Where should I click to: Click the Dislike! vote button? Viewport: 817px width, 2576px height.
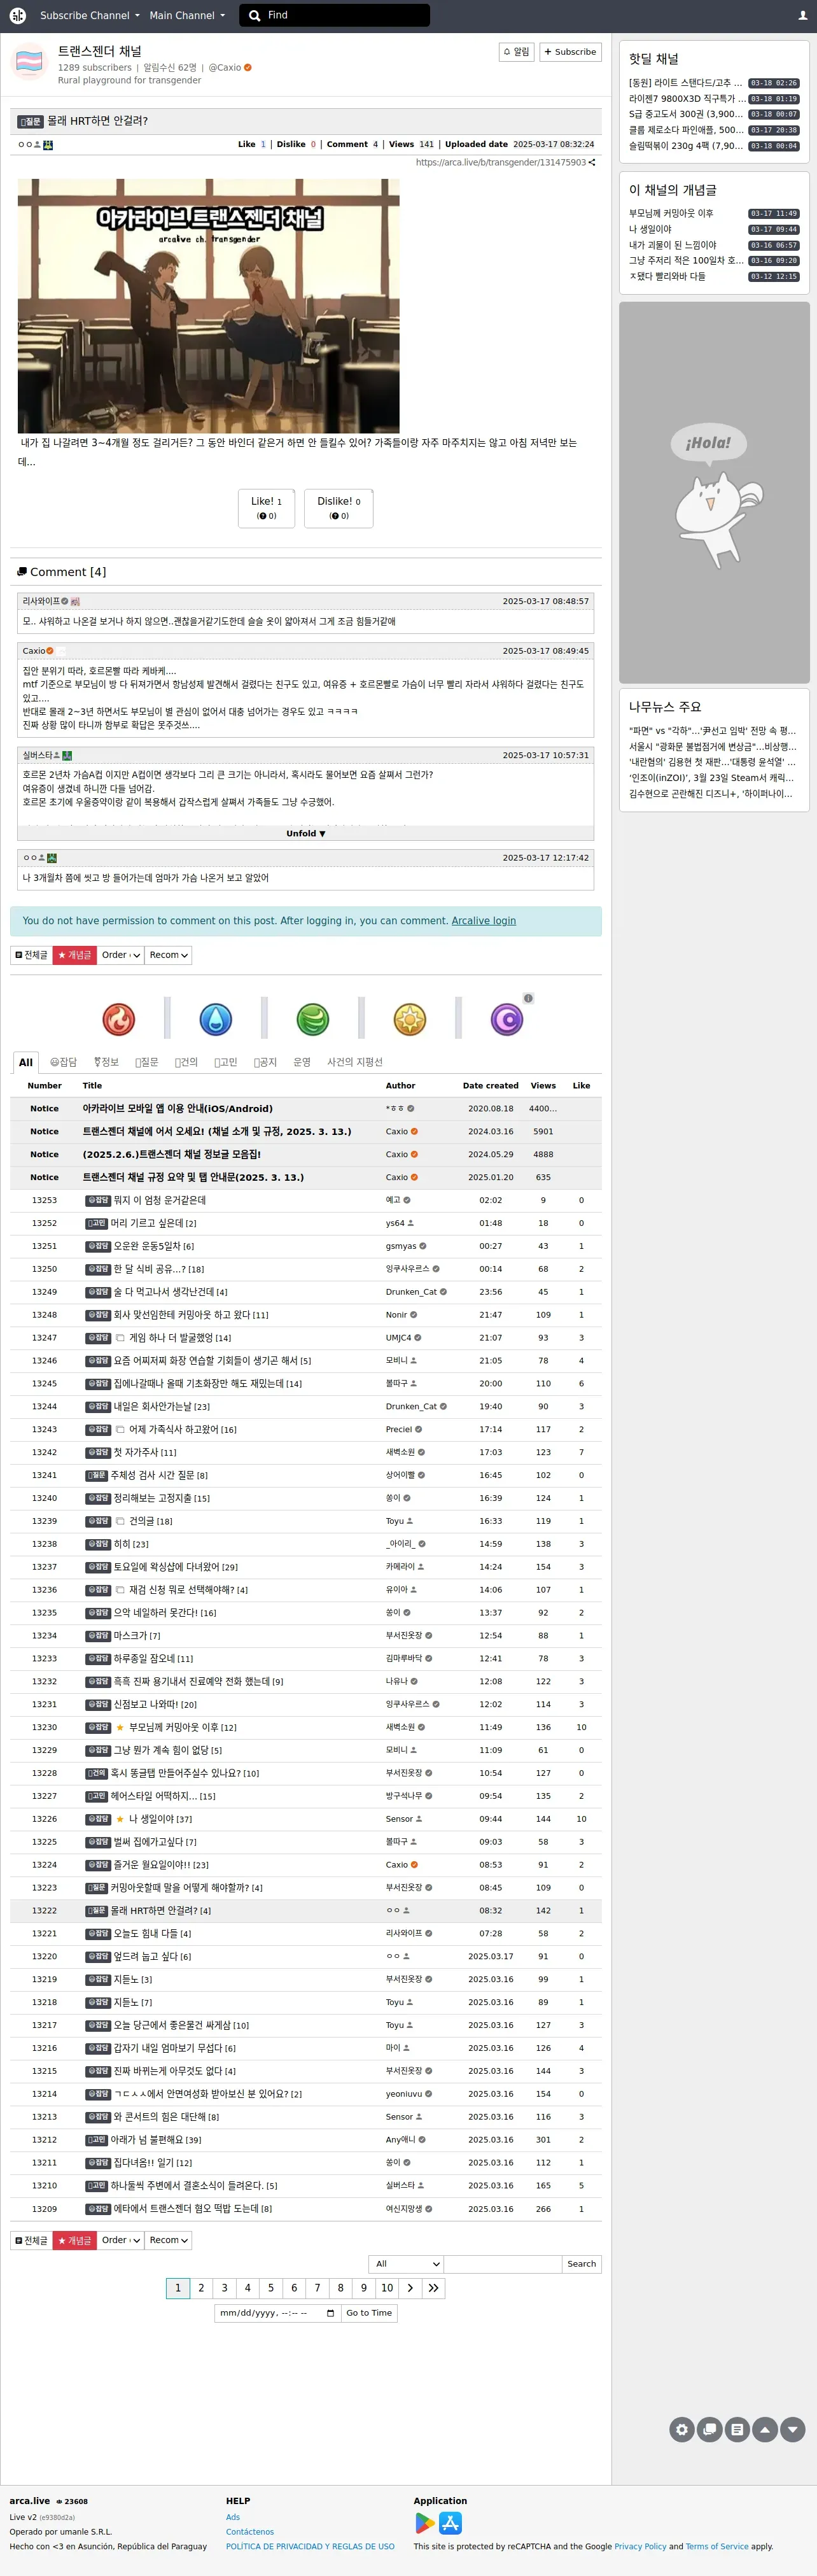click(339, 508)
